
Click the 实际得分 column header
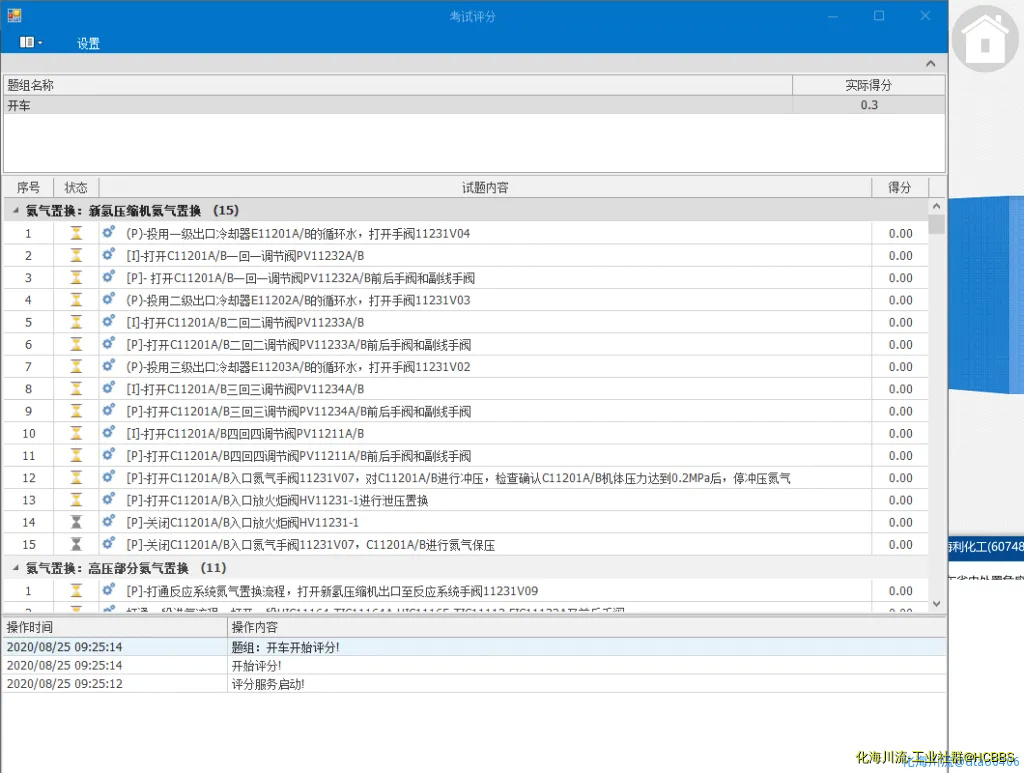867,86
